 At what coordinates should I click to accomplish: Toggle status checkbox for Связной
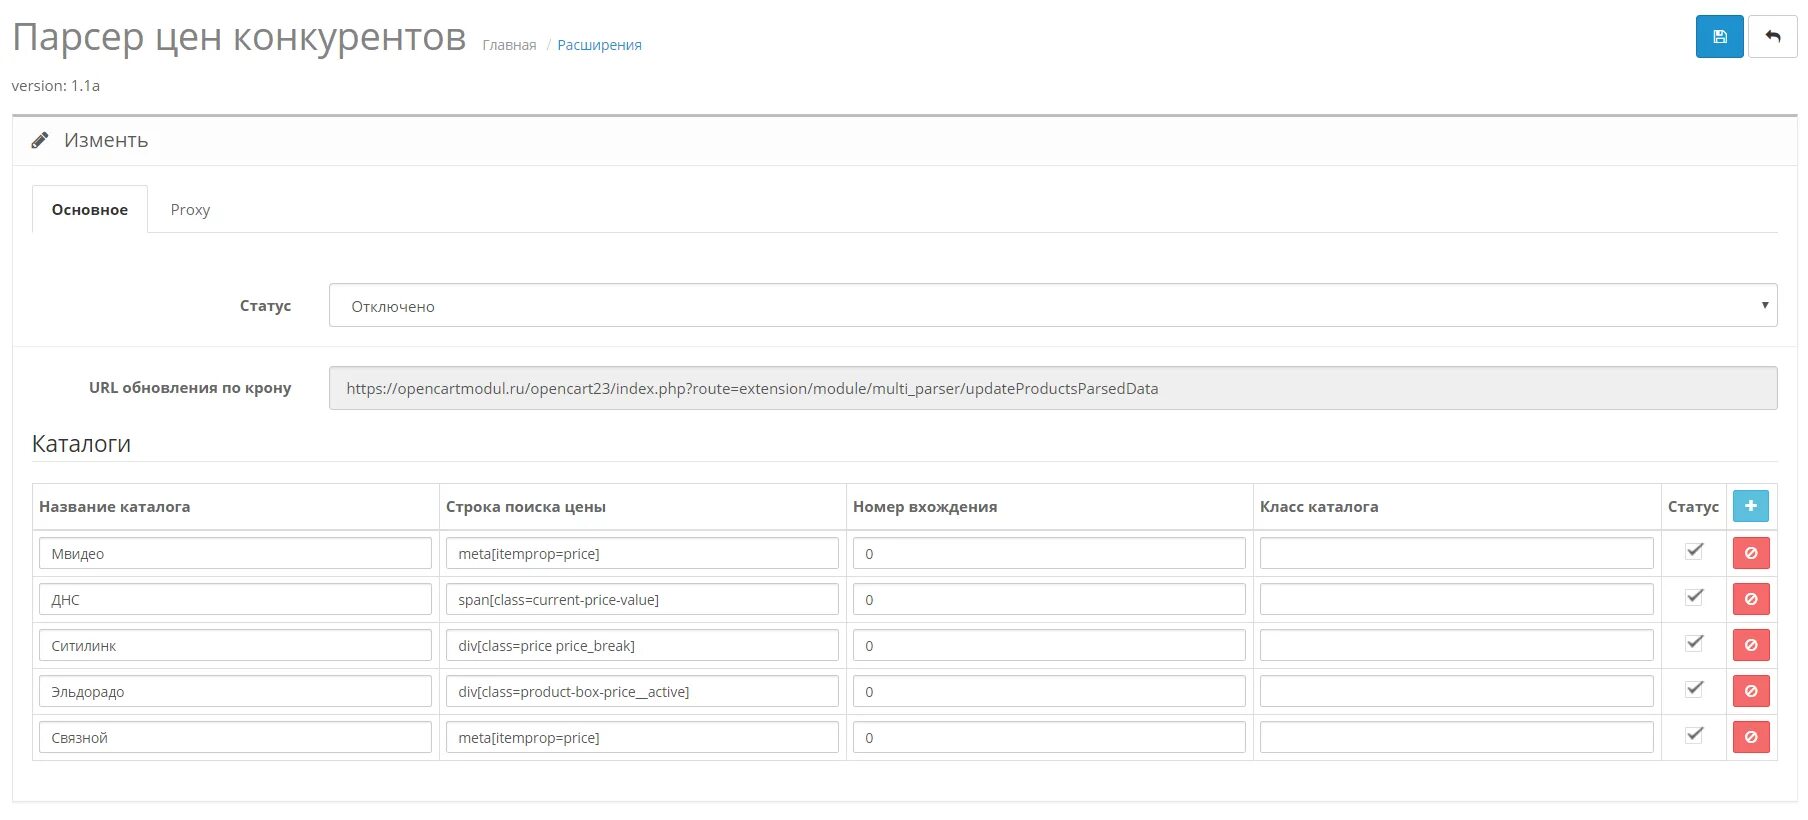[1694, 734]
